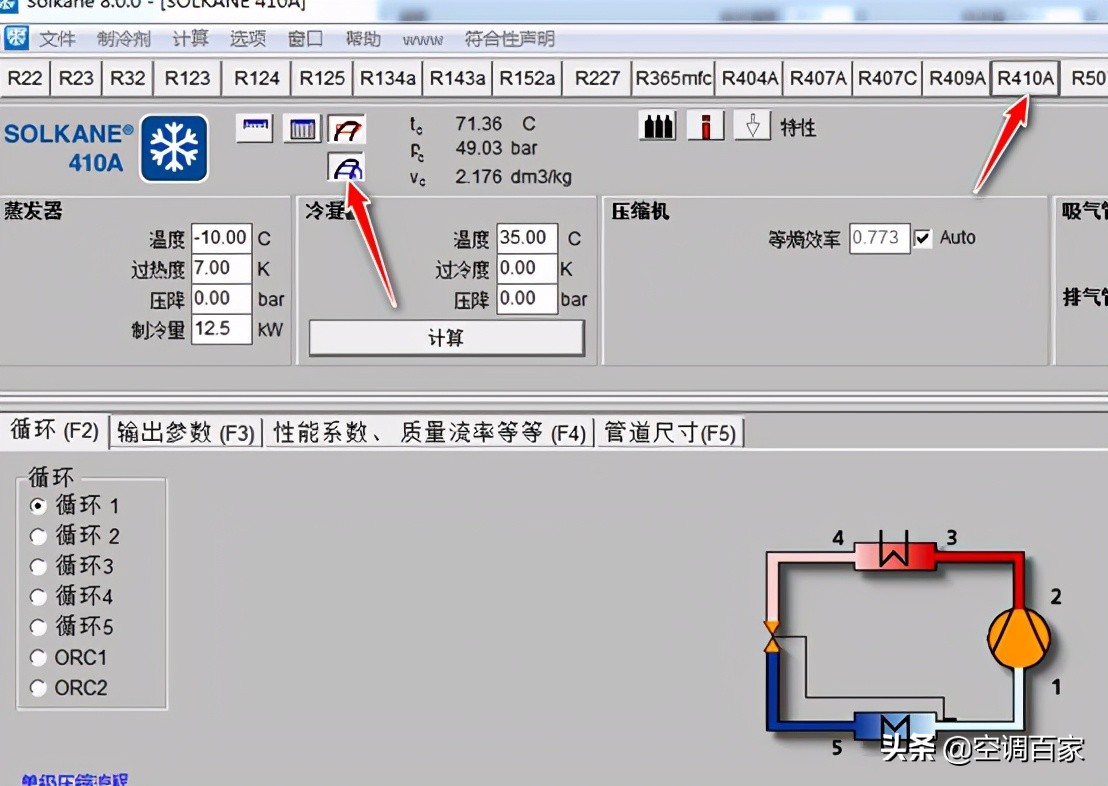Open the 计算 menu
Screen dimensions: 1108x786
tap(191, 39)
